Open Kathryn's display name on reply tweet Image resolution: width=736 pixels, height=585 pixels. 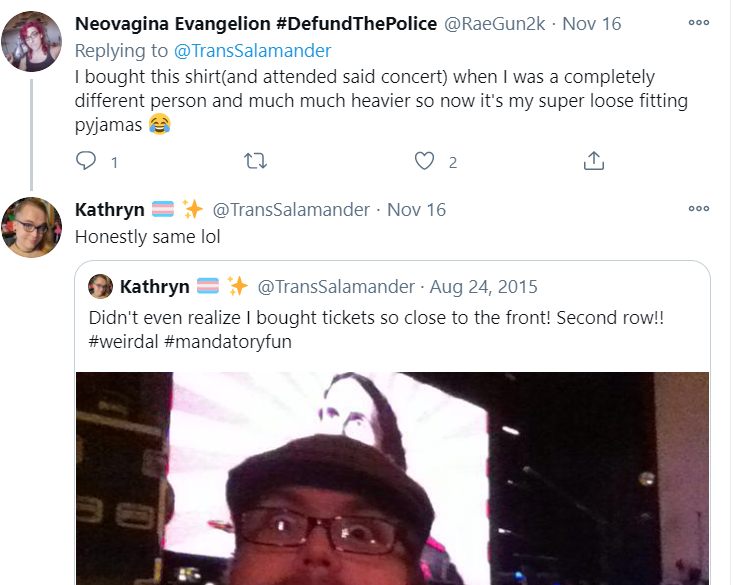[x=109, y=209]
